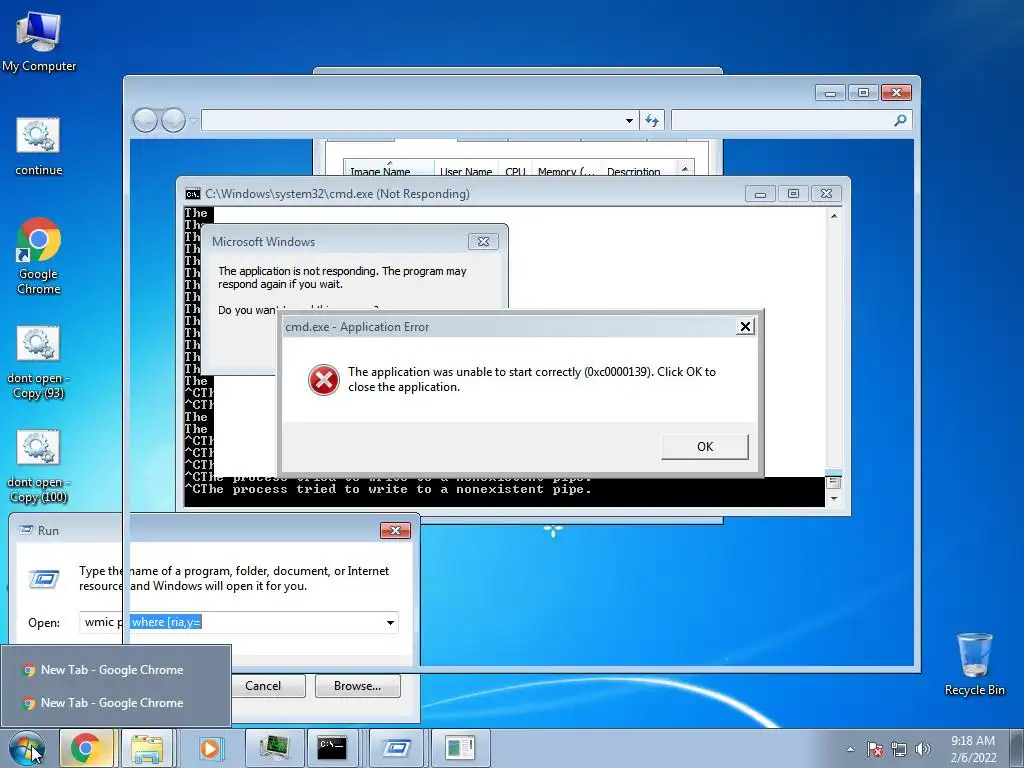1024x768 pixels.
Task: Close the Run dialog
Action: click(x=395, y=530)
